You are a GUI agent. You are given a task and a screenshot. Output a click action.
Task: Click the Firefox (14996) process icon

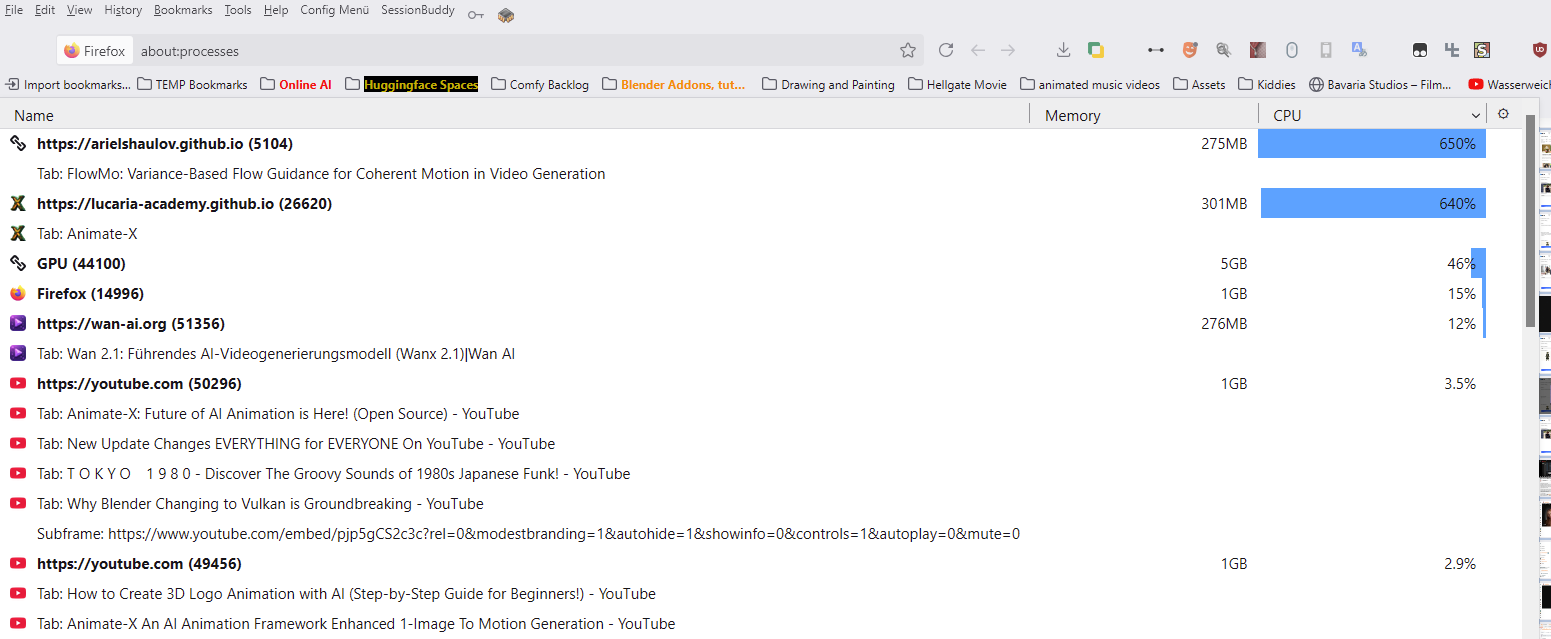(18, 294)
